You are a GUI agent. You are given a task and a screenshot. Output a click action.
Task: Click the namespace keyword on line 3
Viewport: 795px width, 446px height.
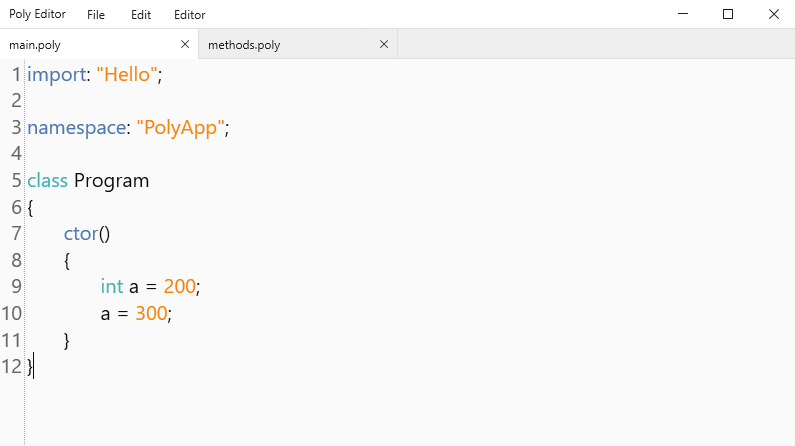coord(76,128)
